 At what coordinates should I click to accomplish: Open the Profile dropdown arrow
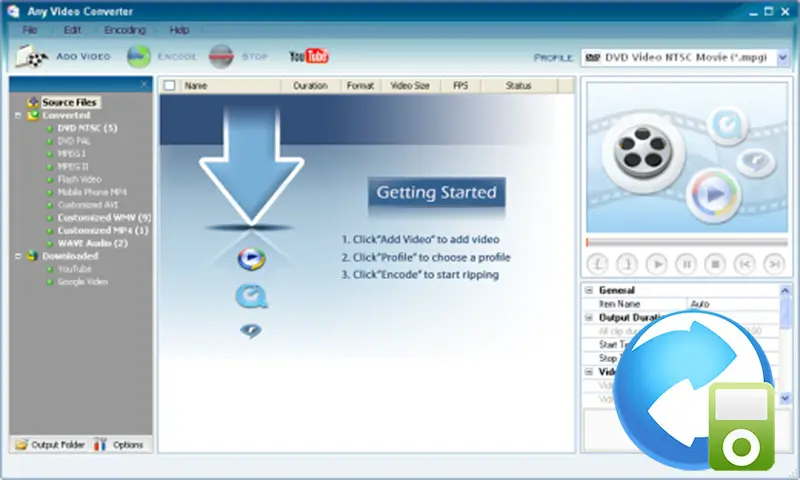pyautogui.click(x=783, y=58)
